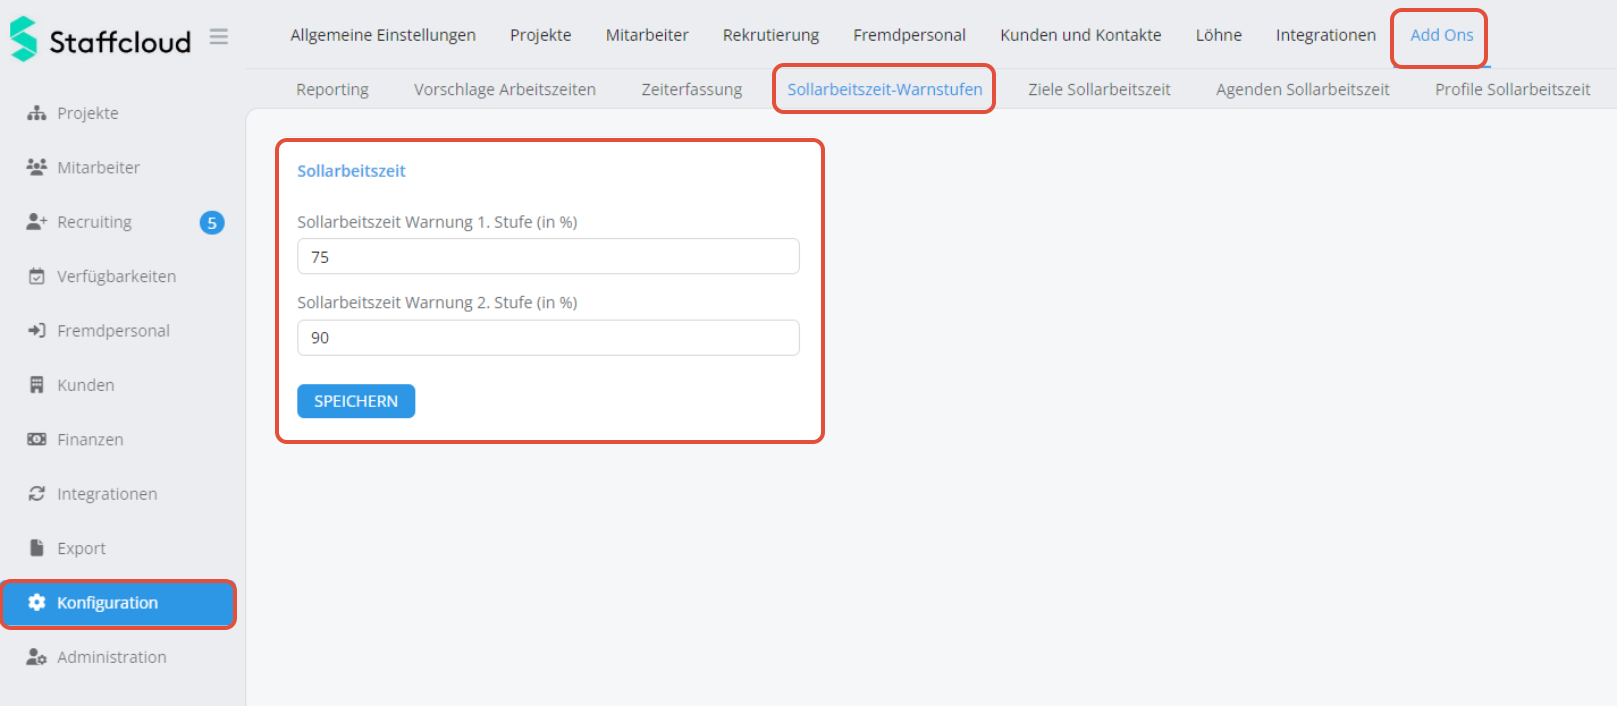This screenshot has width=1617, height=706.
Task: Switch to the Mitarbeiter top tab
Action: tap(647, 35)
